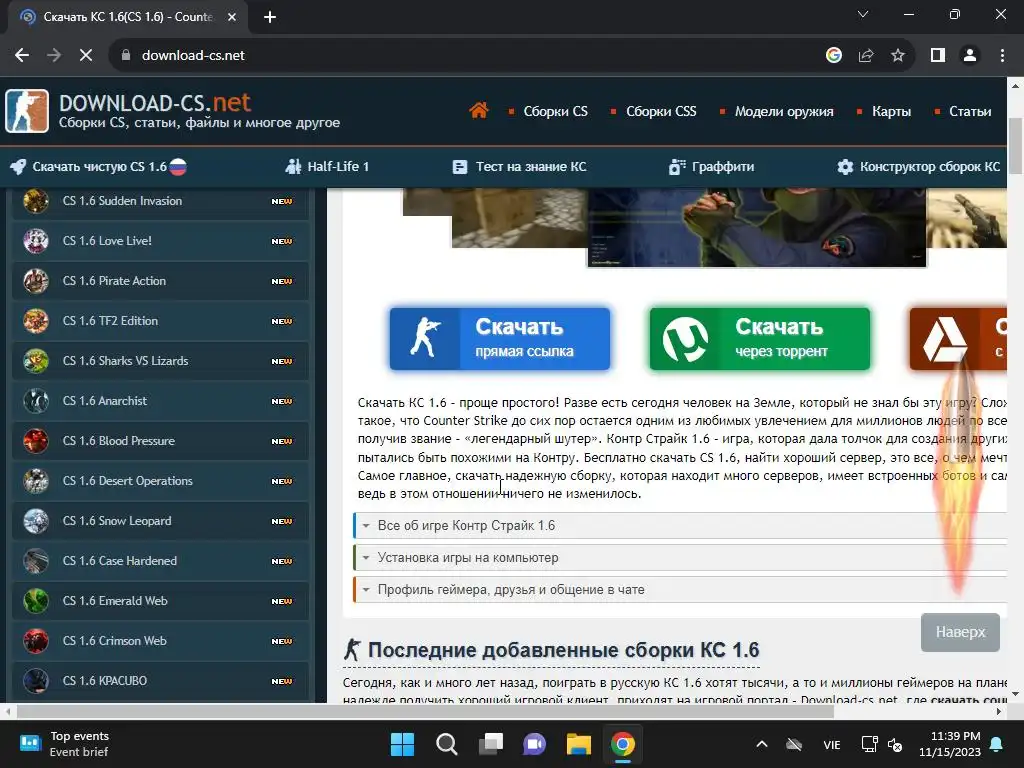The image size is (1024, 768).
Task: Show hidden system tray icons chevron
Action: coord(761,744)
